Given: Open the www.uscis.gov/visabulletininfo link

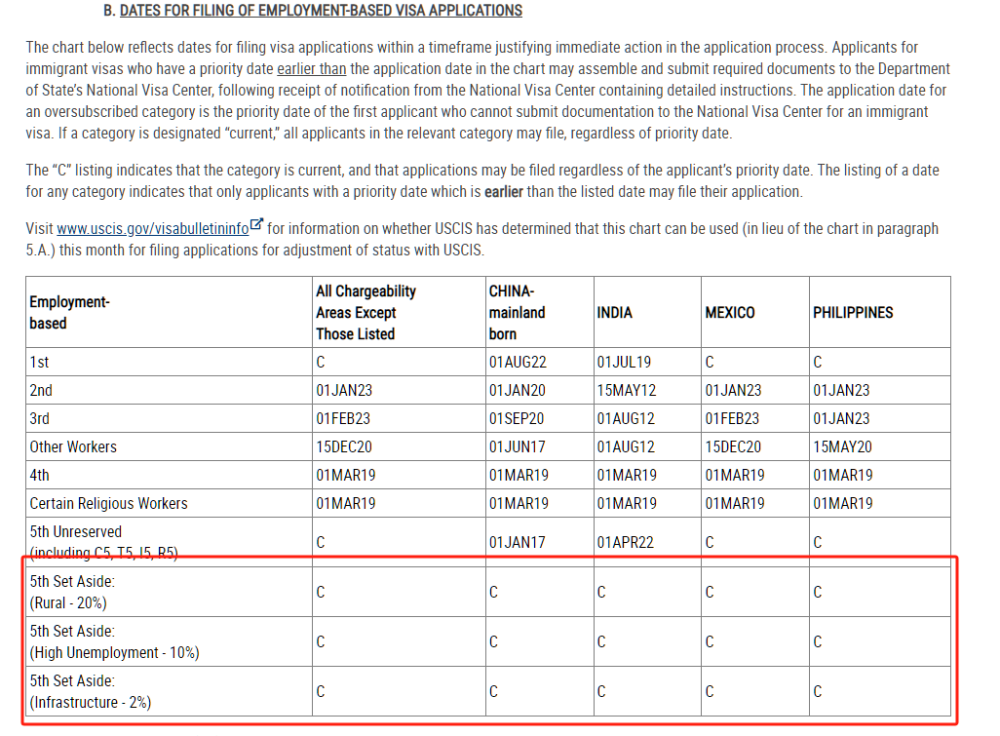Looking at the screenshot, I should click(153, 228).
